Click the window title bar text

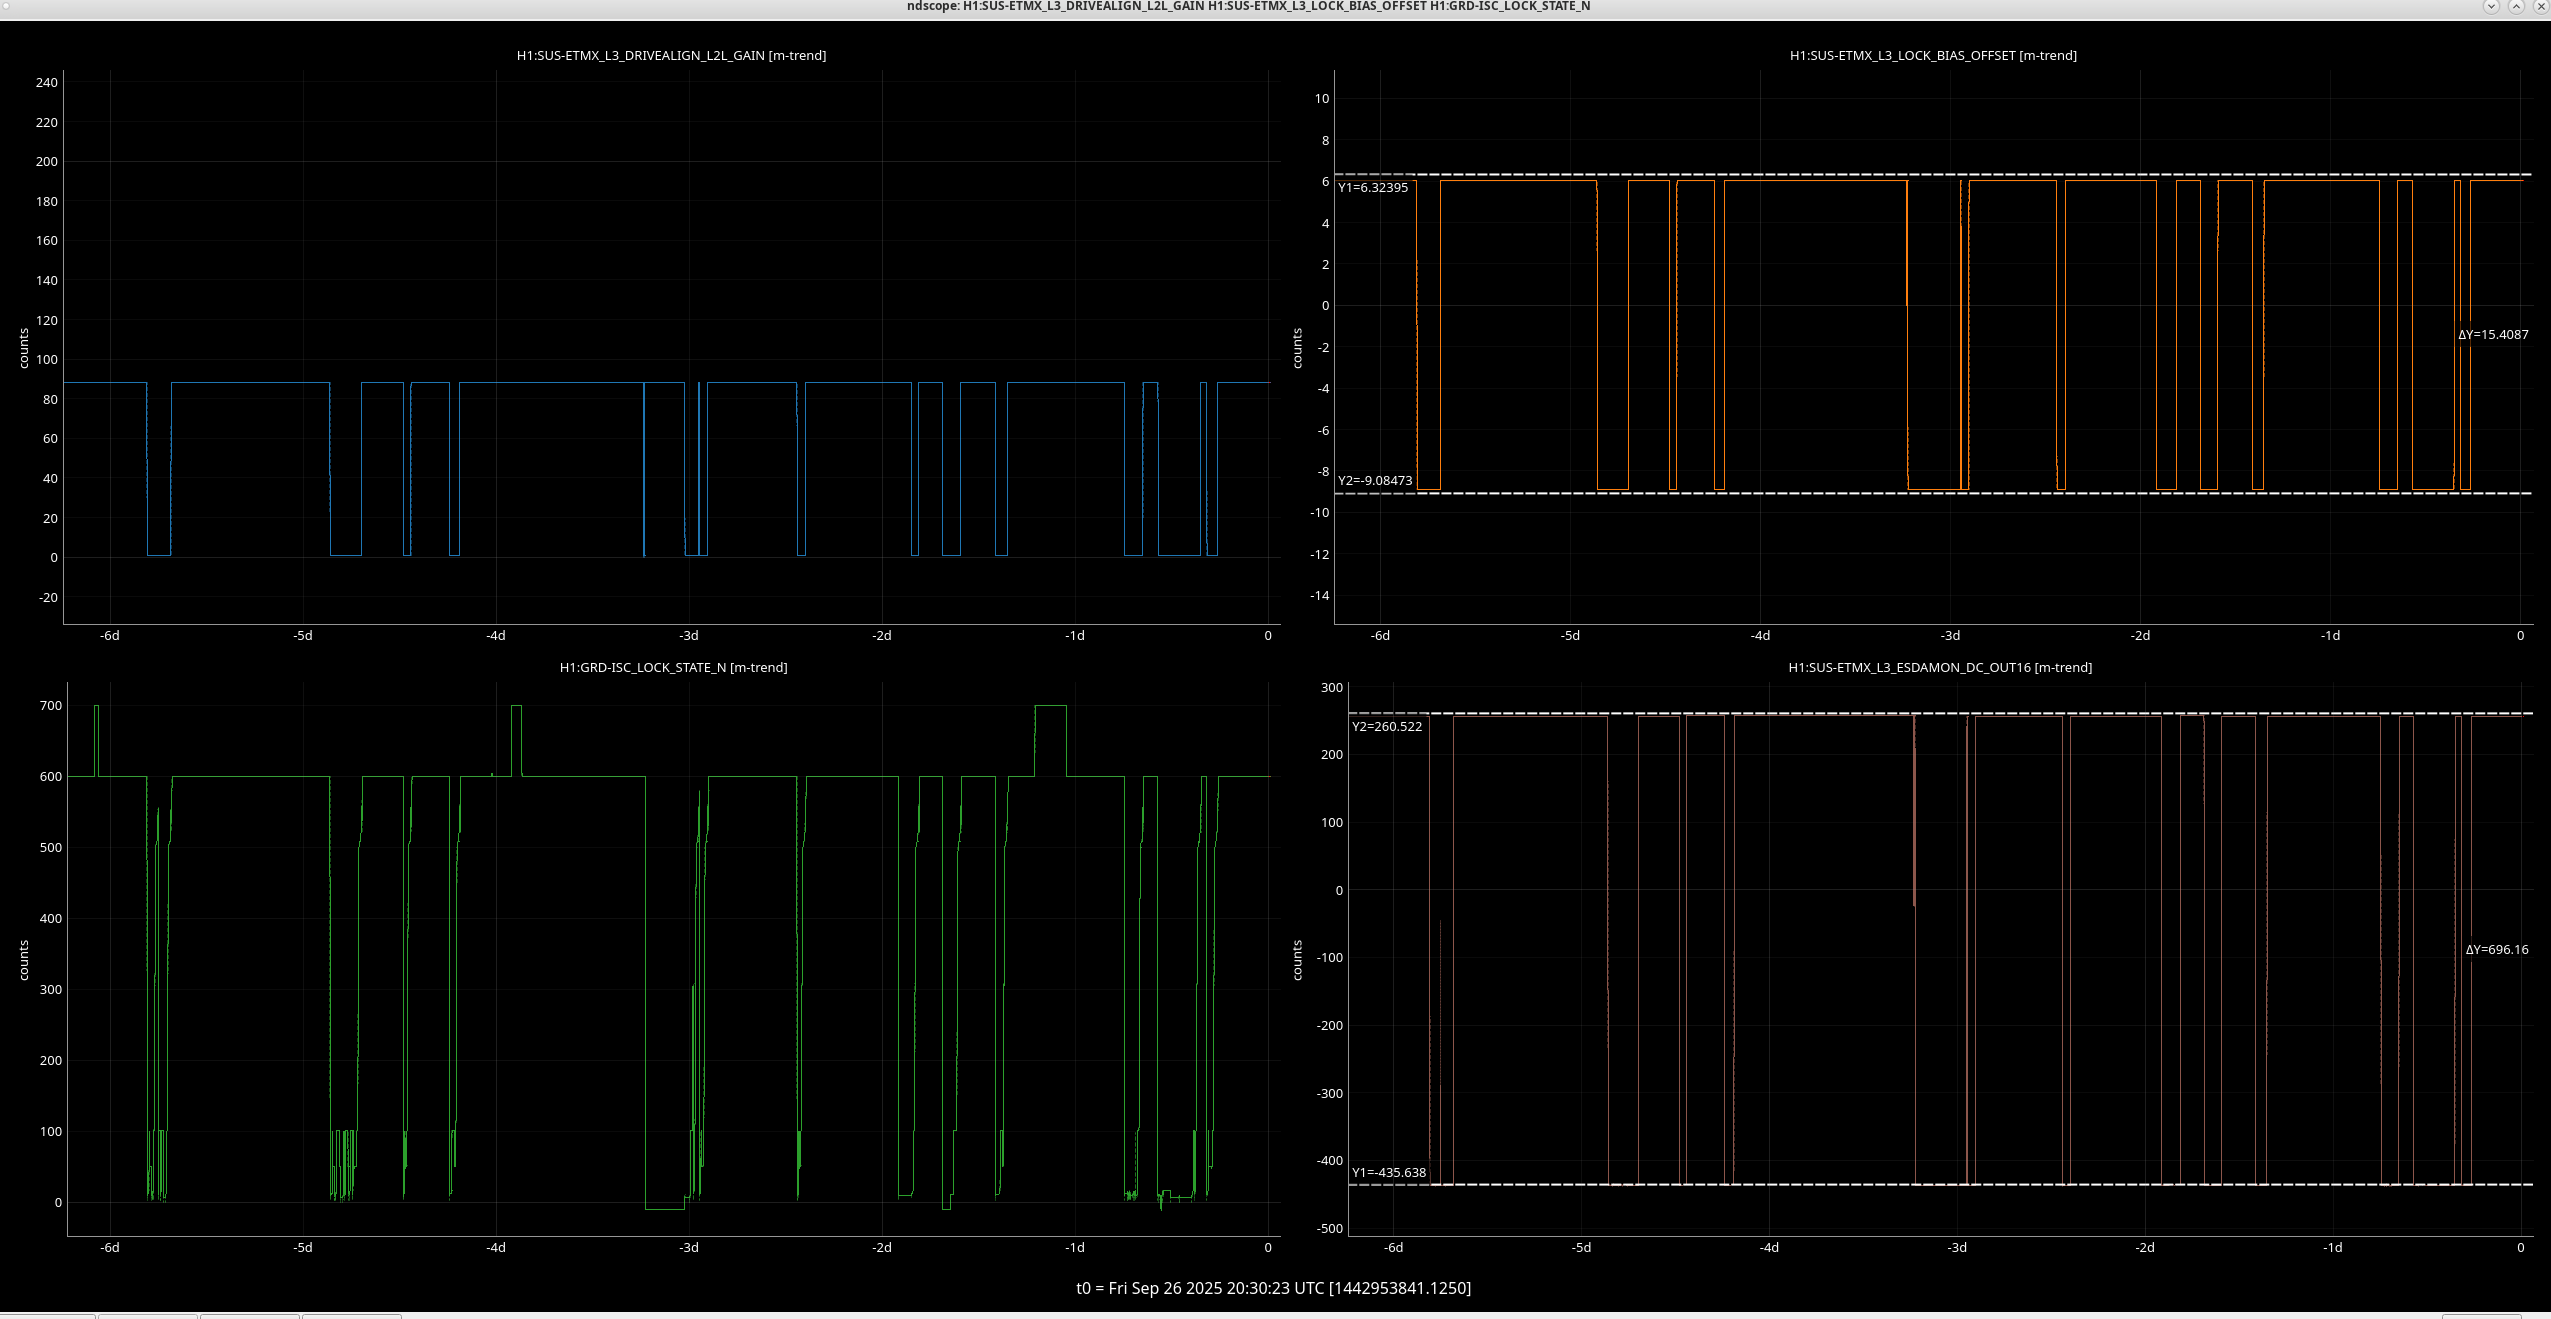[1248, 7]
